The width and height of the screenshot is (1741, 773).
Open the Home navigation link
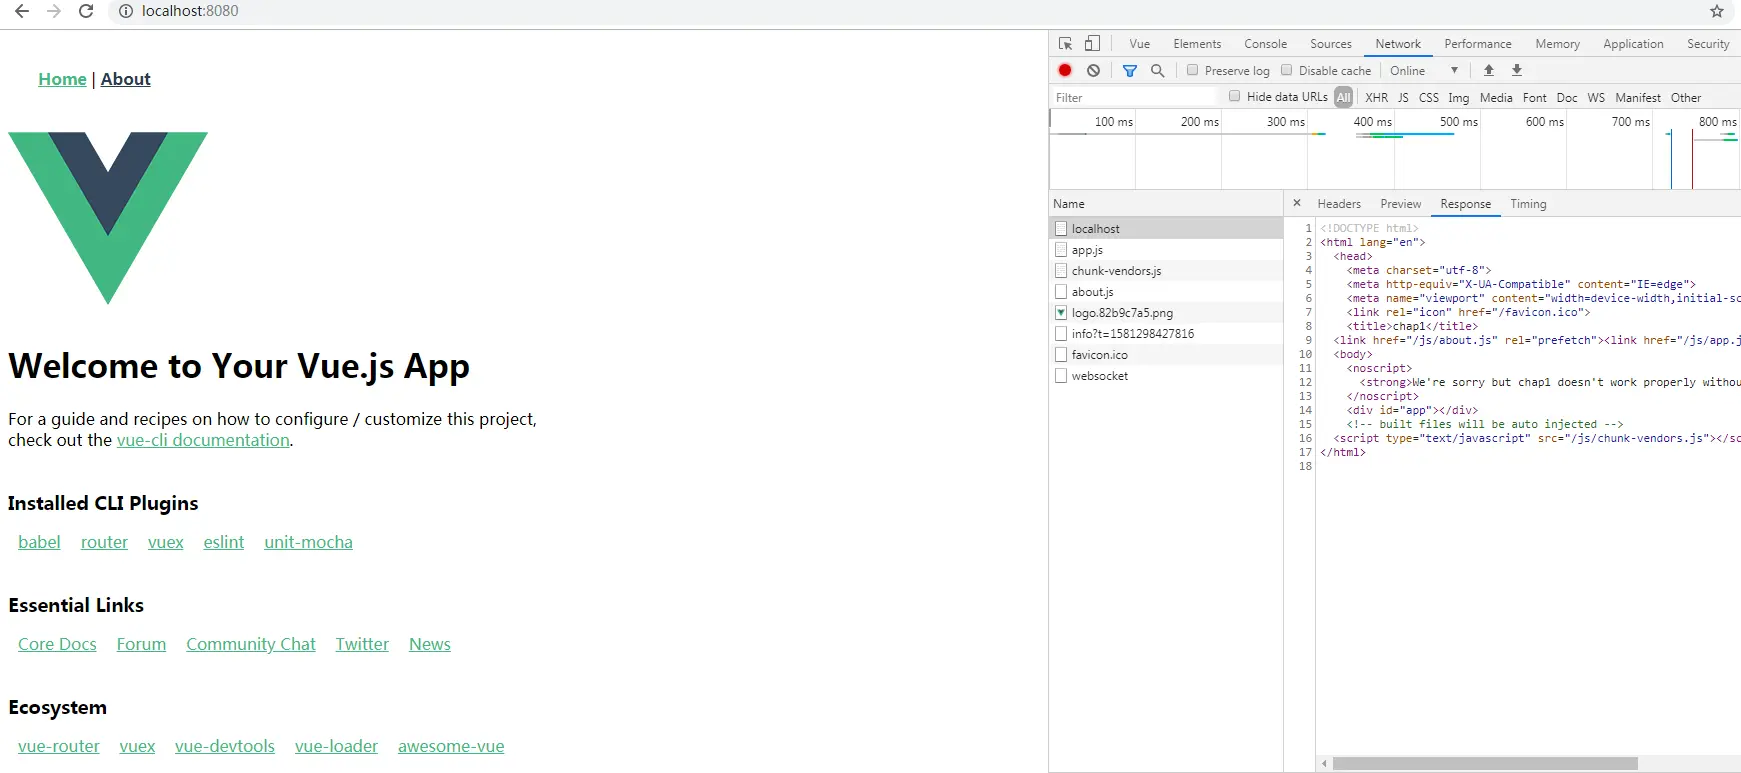(x=62, y=79)
